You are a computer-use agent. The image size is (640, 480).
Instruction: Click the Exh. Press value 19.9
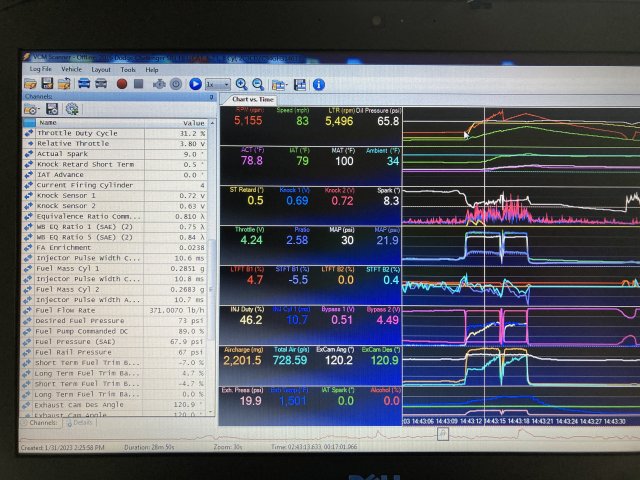pos(250,401)
